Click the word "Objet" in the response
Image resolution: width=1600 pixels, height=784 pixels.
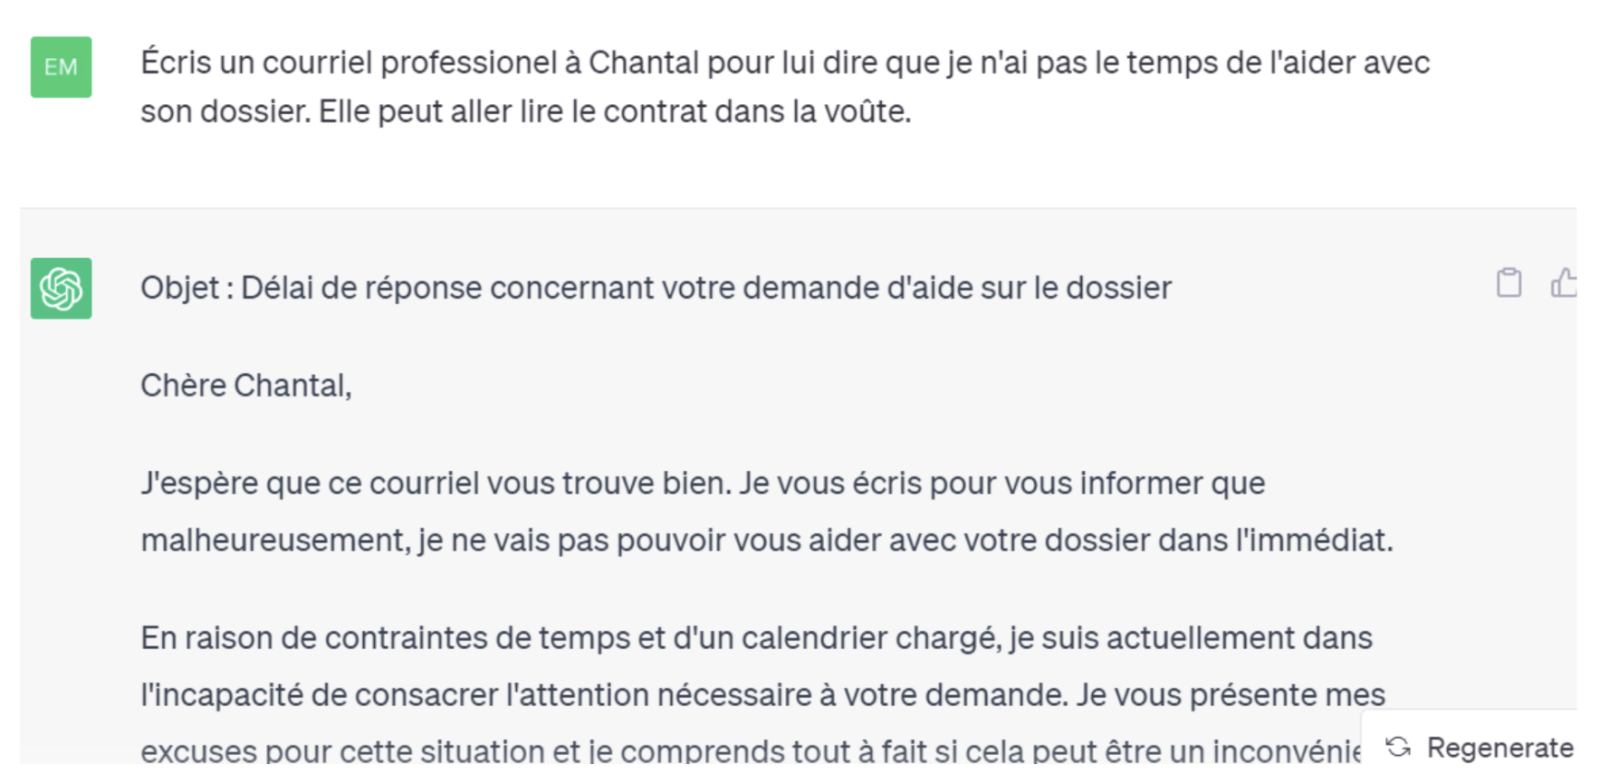point(179,288)
